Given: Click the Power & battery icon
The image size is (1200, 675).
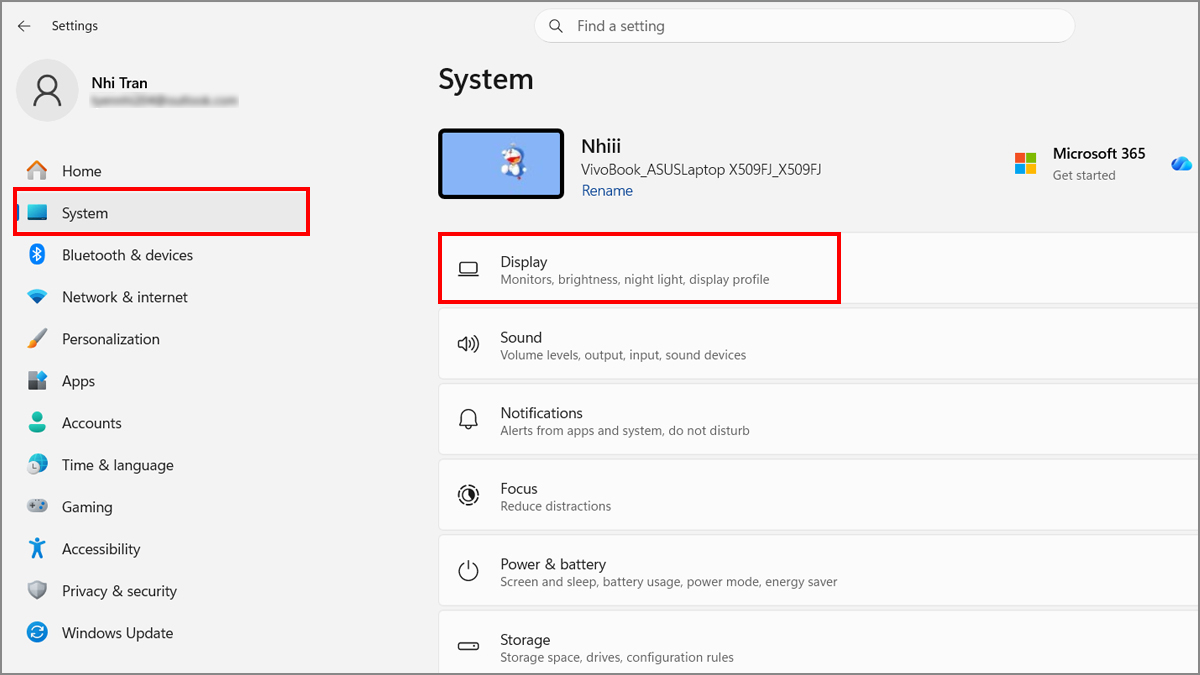Looking at the screenshot, I should coord(468,571).
